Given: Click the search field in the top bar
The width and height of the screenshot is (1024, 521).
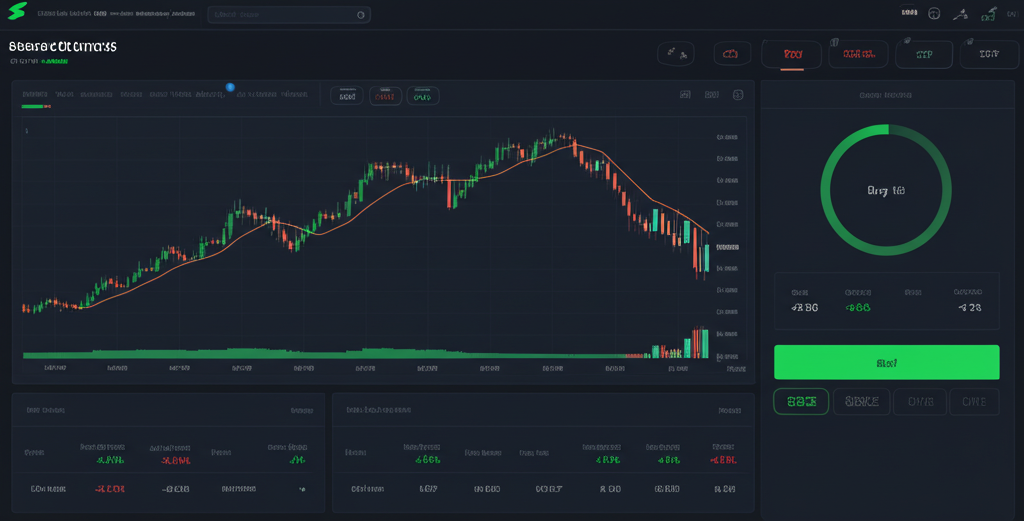Looking at the screenshot, I should click(x=289, y=14).
